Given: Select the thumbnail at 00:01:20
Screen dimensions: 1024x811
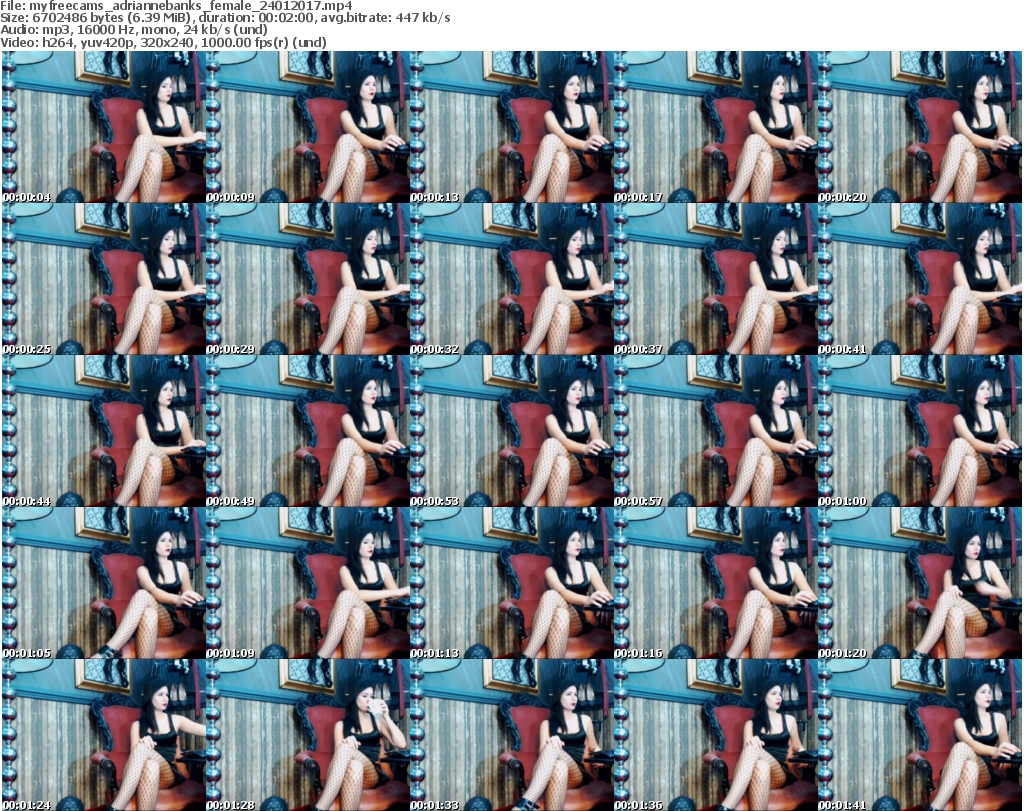Looking at the screenshot, I should (919, 583).
